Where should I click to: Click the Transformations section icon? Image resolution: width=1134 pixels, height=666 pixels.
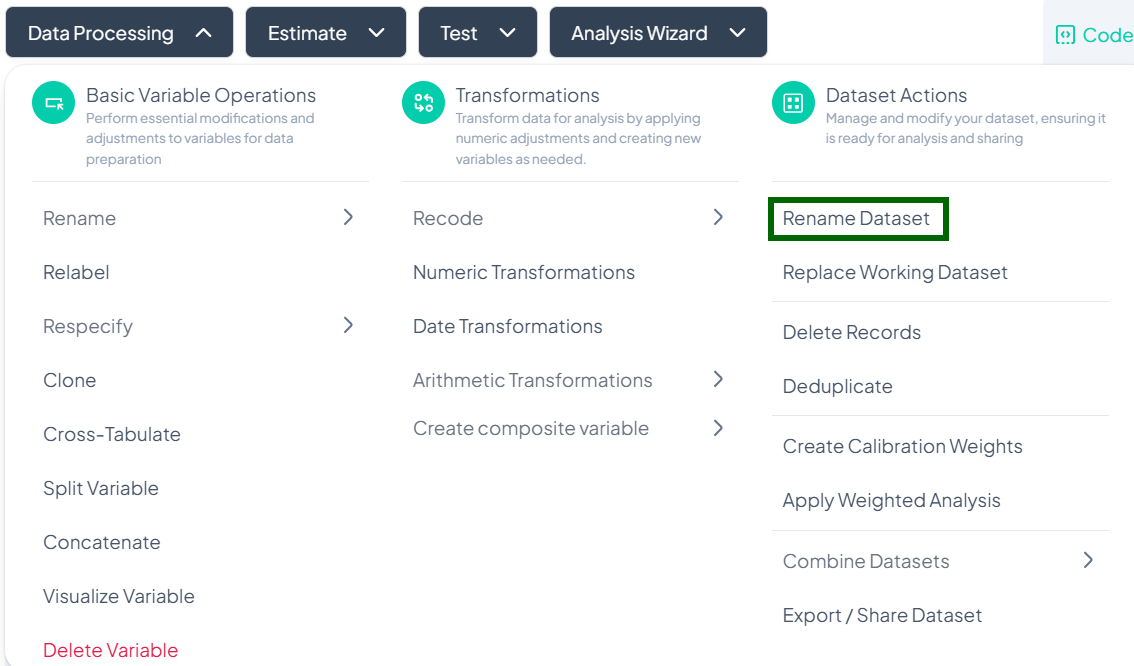(x=423, y=103)
